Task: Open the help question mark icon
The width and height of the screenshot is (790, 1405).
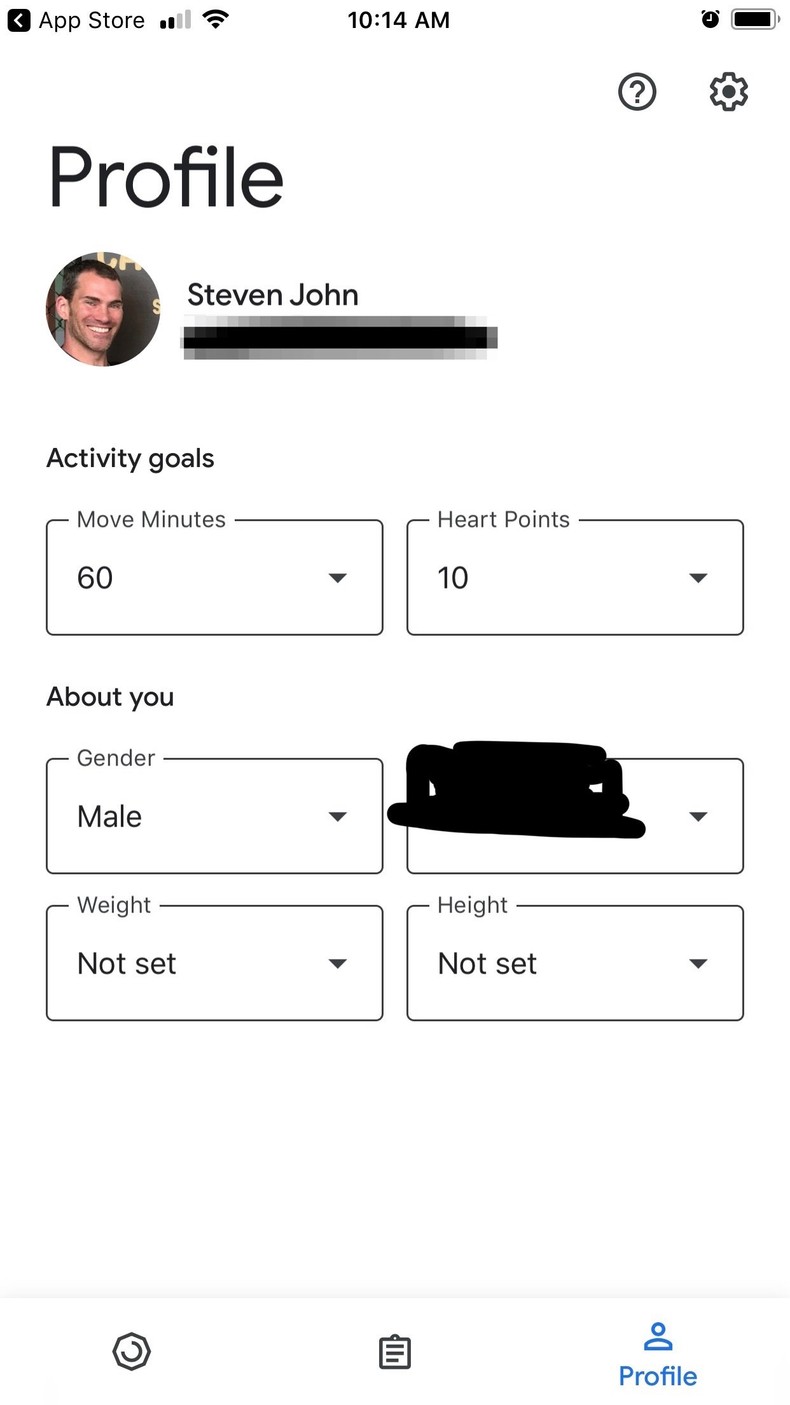Action: click(x=637, y=92)
